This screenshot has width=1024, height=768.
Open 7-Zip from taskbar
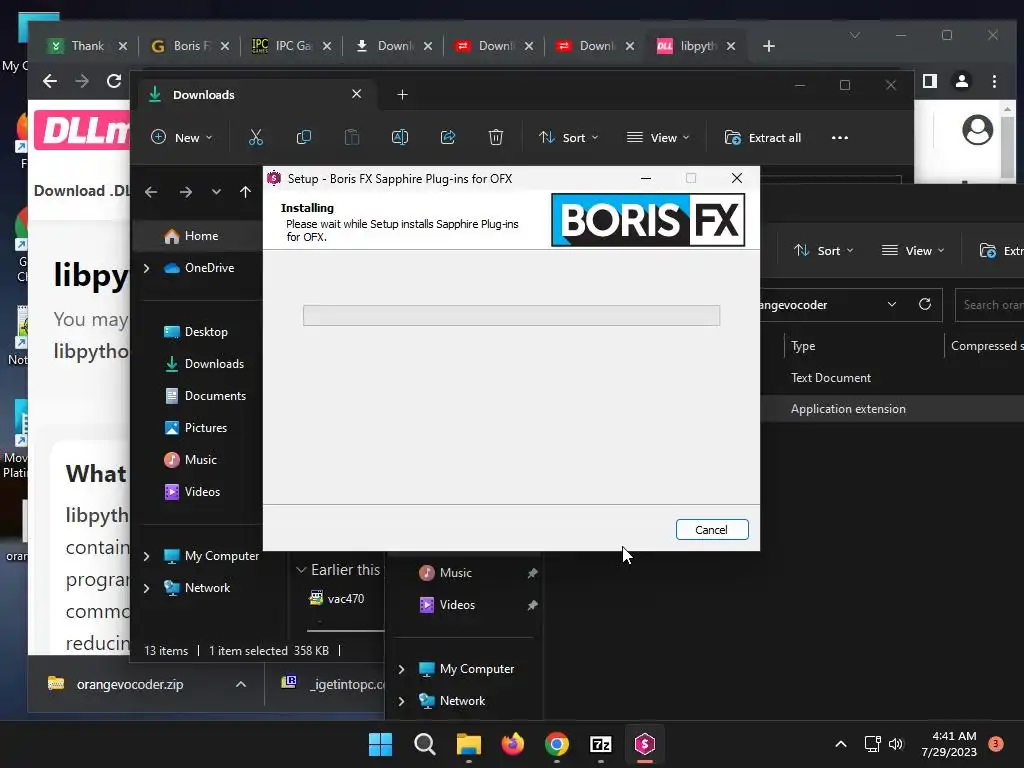pos(601,744)
